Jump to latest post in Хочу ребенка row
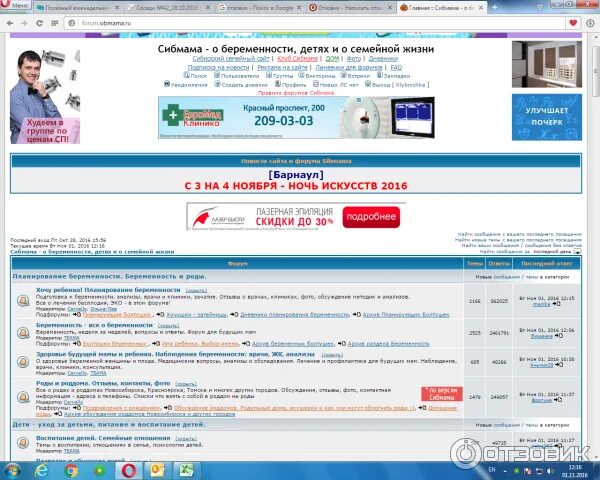600x480 pixels. (557, 304)
